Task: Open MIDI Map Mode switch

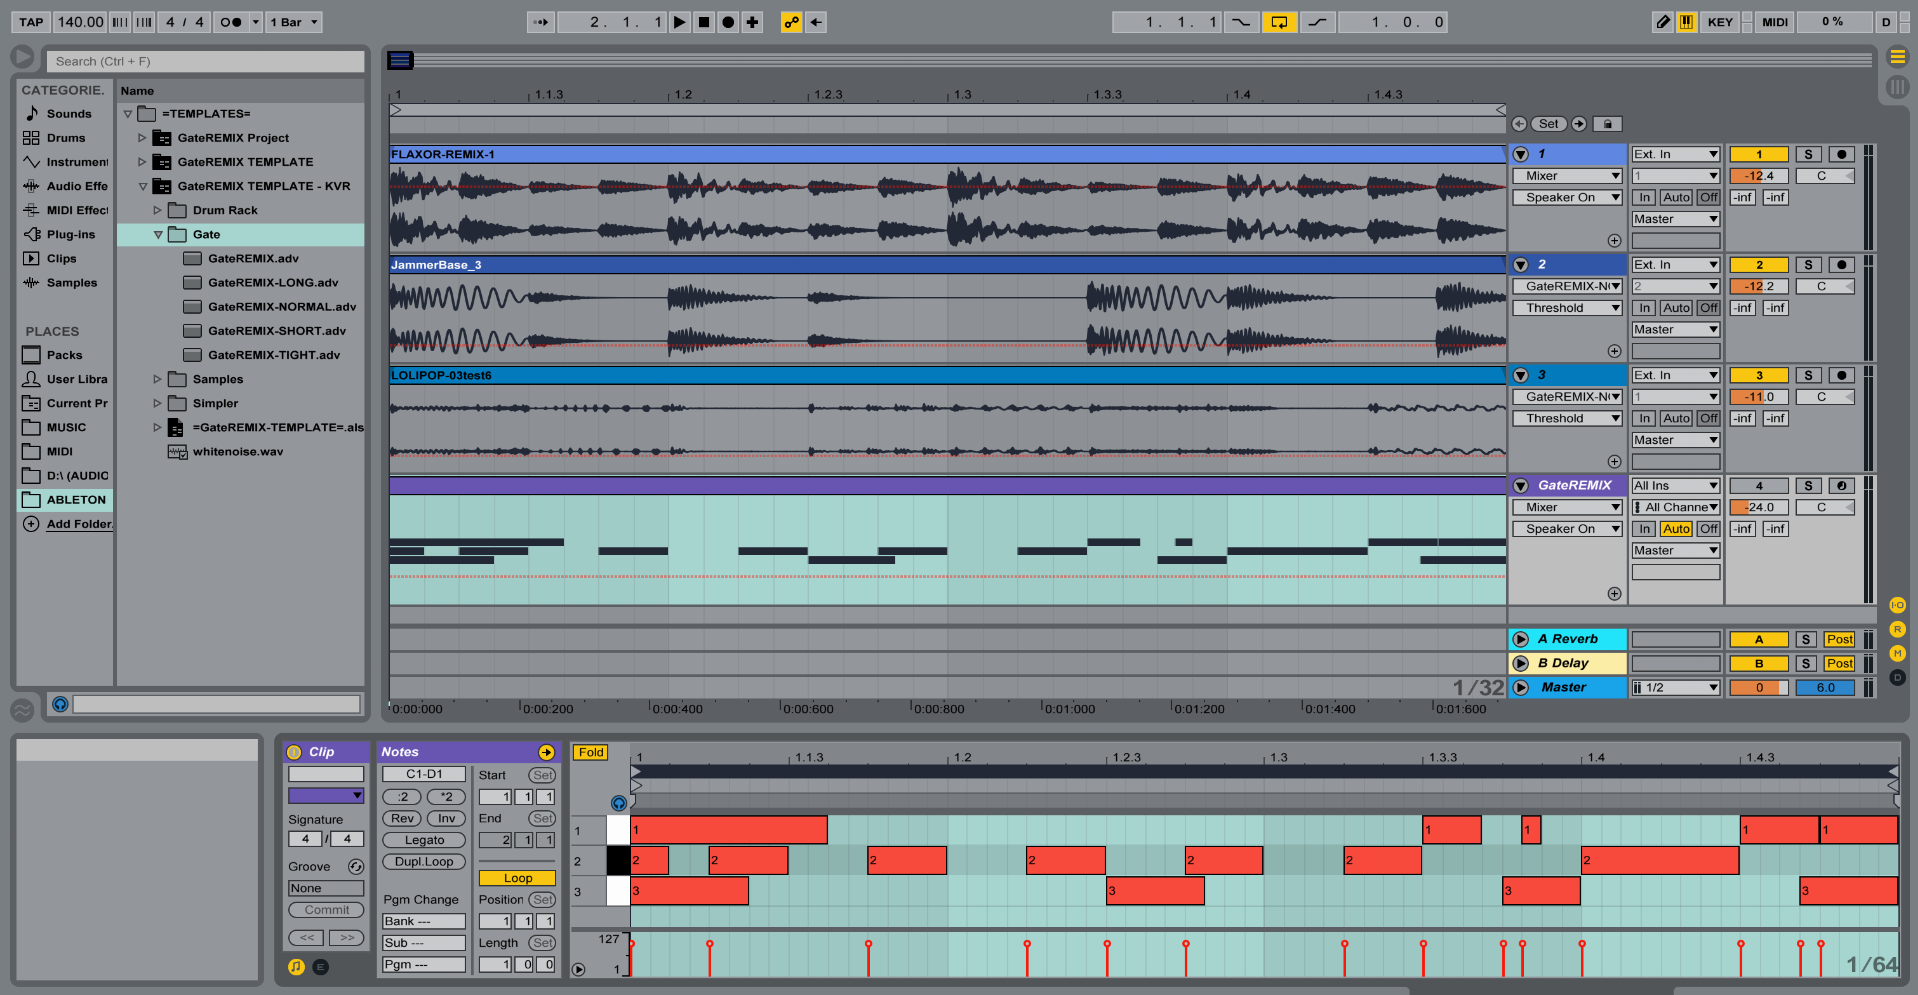Action: pos(1775,22)
